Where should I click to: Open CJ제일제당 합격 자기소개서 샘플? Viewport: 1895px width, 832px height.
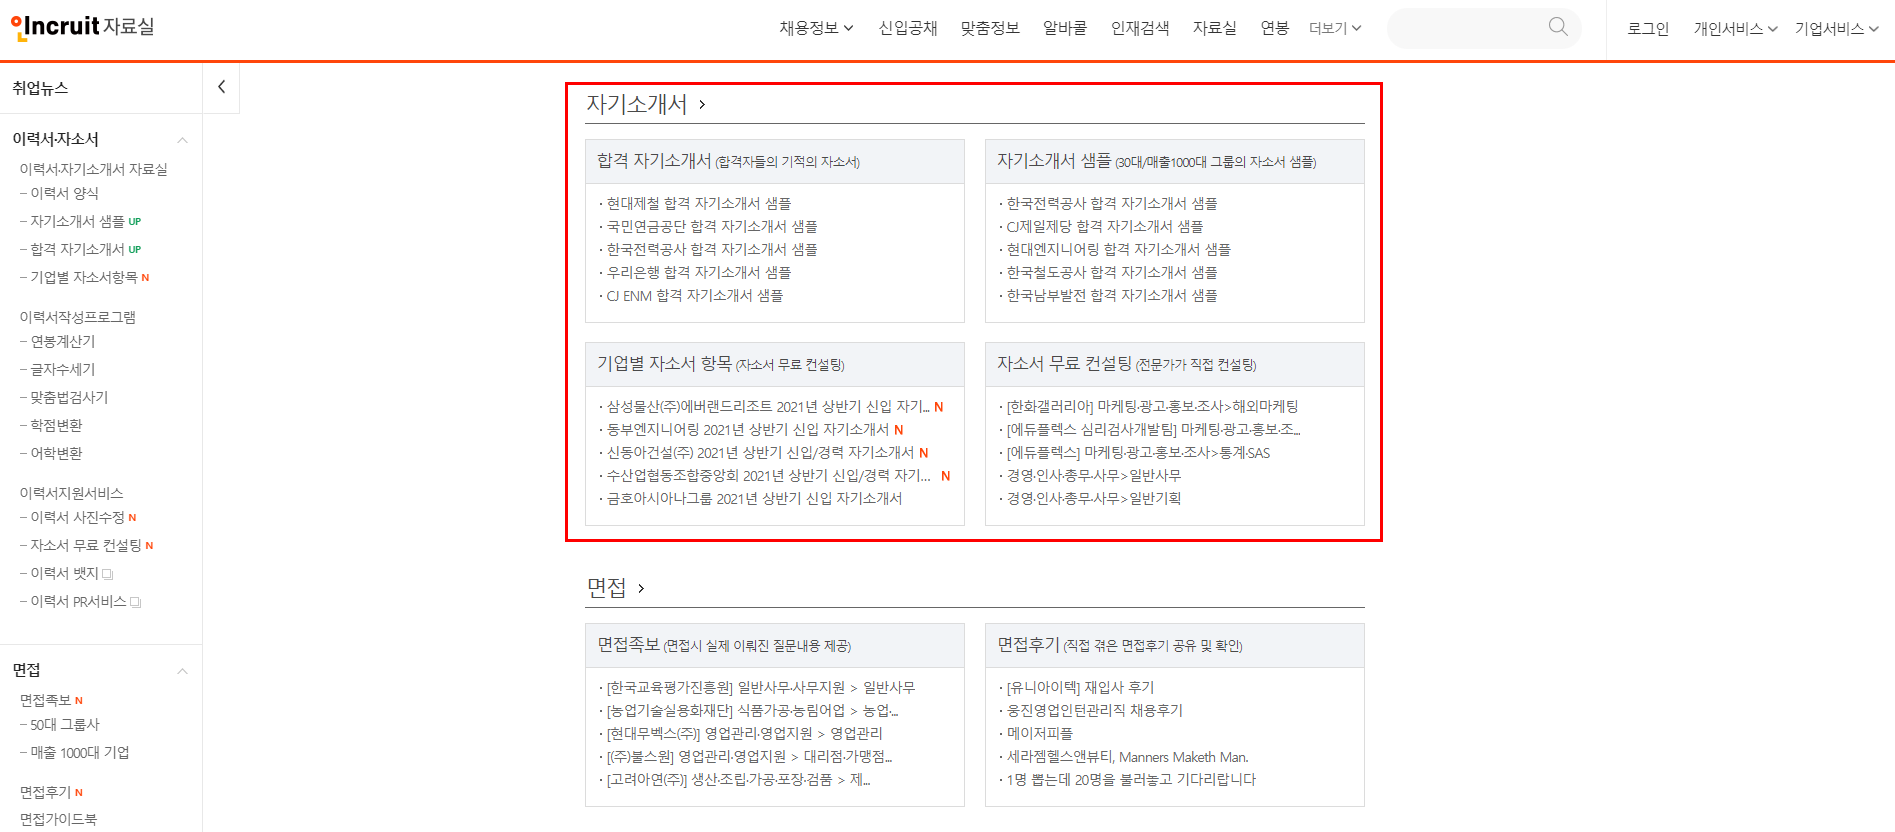tap(1104, 226)
